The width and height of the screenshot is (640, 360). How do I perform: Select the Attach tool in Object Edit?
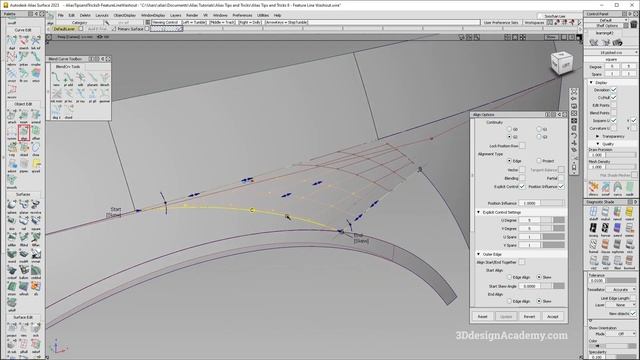(11, 117)
